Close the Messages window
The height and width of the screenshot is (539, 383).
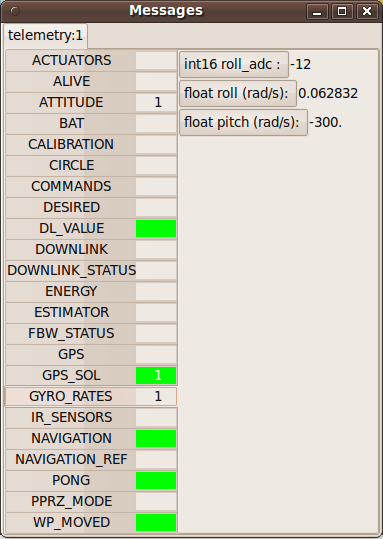367,12
